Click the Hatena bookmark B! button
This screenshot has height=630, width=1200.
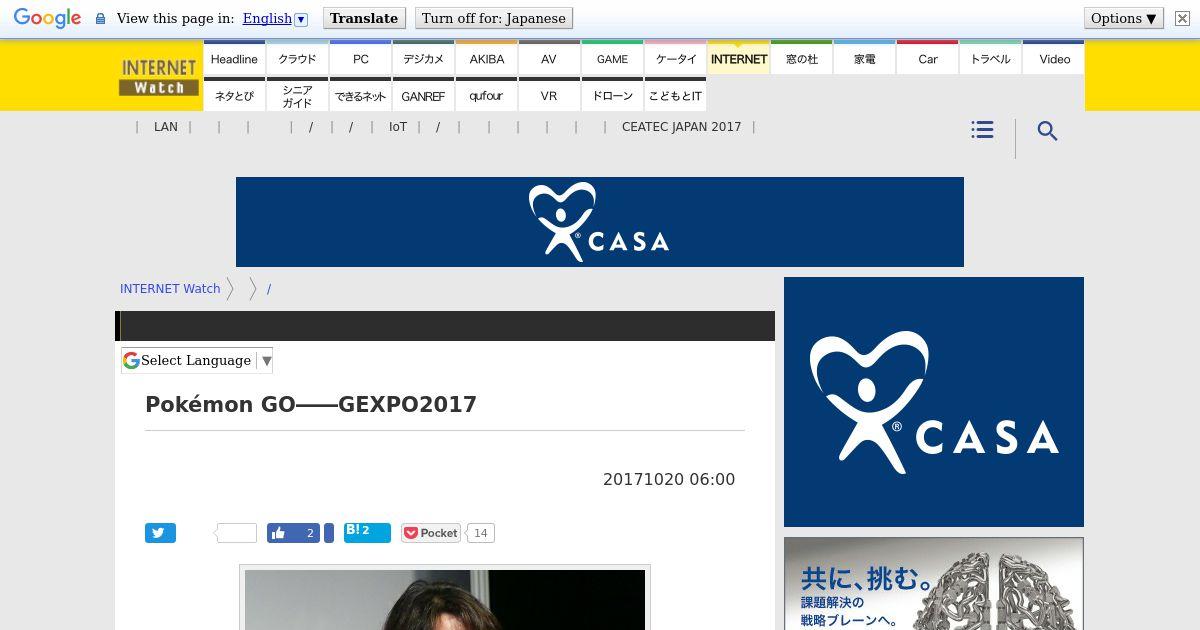367,532
